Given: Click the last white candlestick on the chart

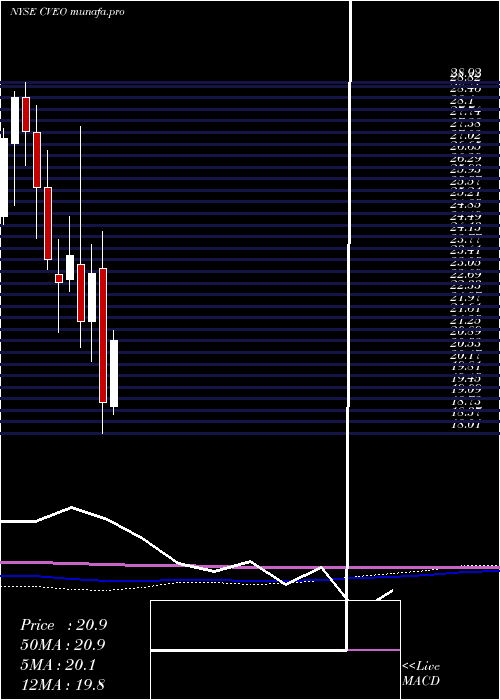Looking at the screenshot, I should coord(114,373).
